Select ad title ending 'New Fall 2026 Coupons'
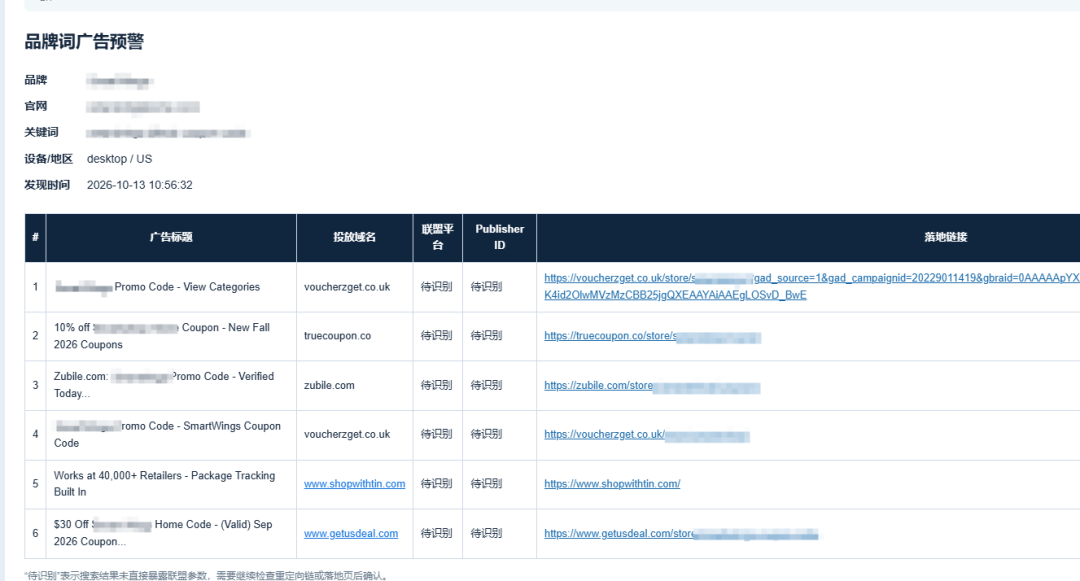Screen dimensions: 1080x581 click(162, 336)
